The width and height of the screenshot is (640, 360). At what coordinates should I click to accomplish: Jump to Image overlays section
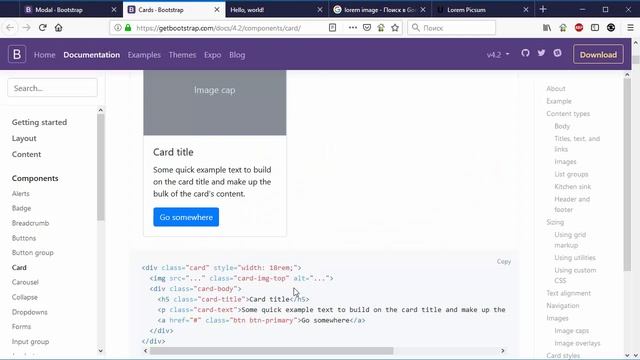(x=577, y=343)
